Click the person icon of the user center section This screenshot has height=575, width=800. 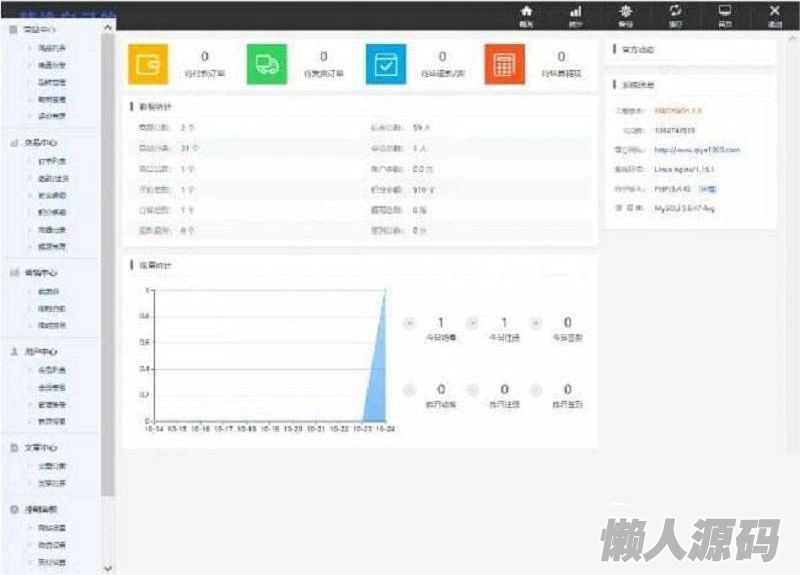14,352
